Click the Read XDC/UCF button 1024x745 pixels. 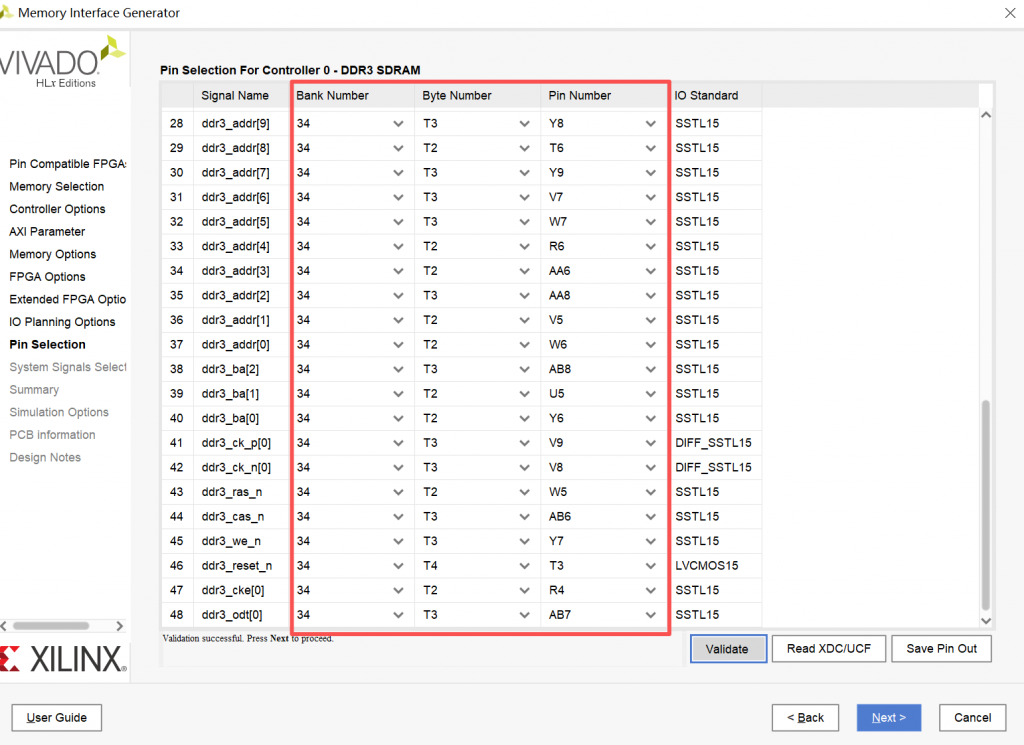tap(828, 649)
